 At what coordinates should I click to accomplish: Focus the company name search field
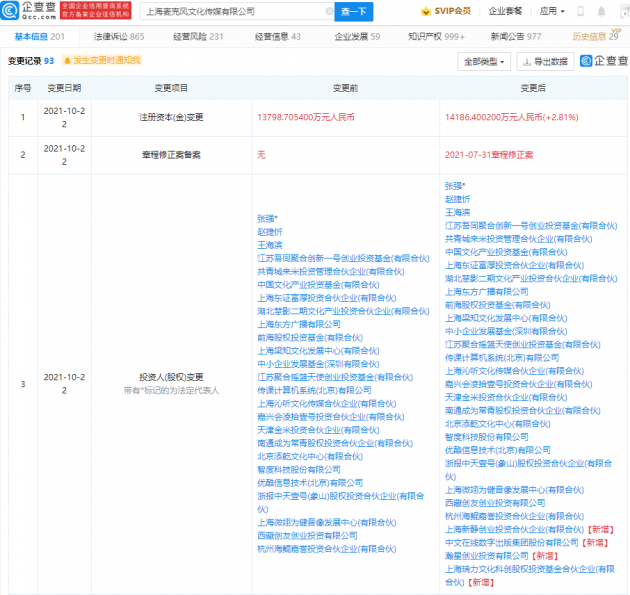point(237,11)
